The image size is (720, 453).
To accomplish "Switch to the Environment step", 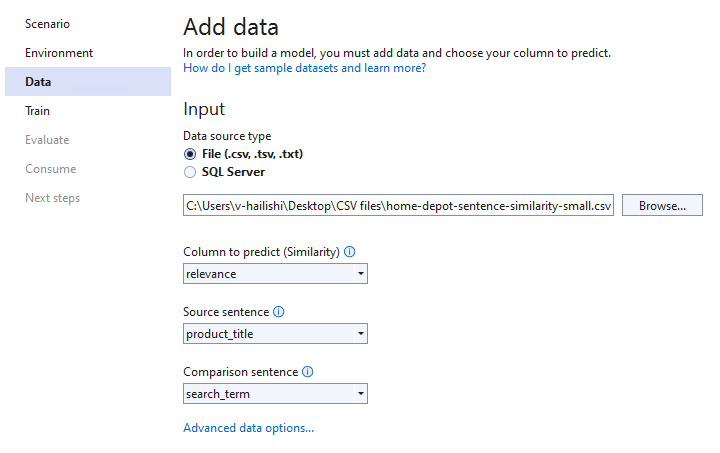I will coord(59,53).
